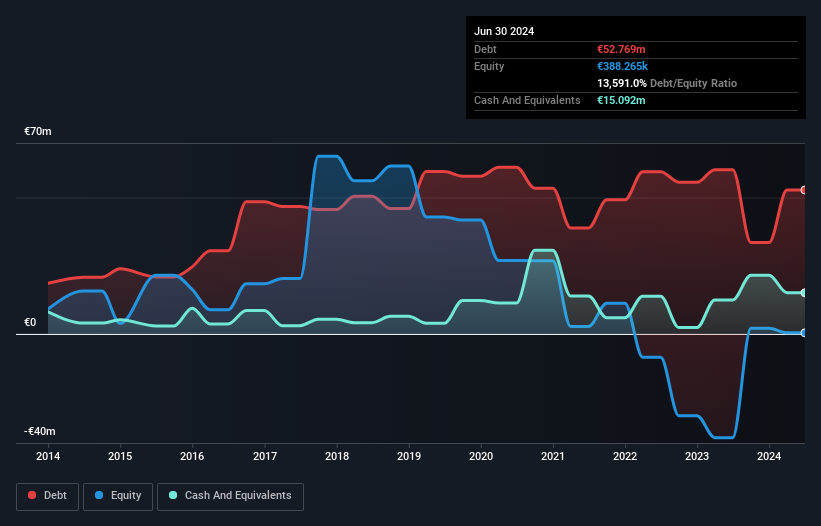The width and height of the screenshot is (821, 526).
Task: Click the Debt/Equity Ratio label text
Action: [693, 83]
